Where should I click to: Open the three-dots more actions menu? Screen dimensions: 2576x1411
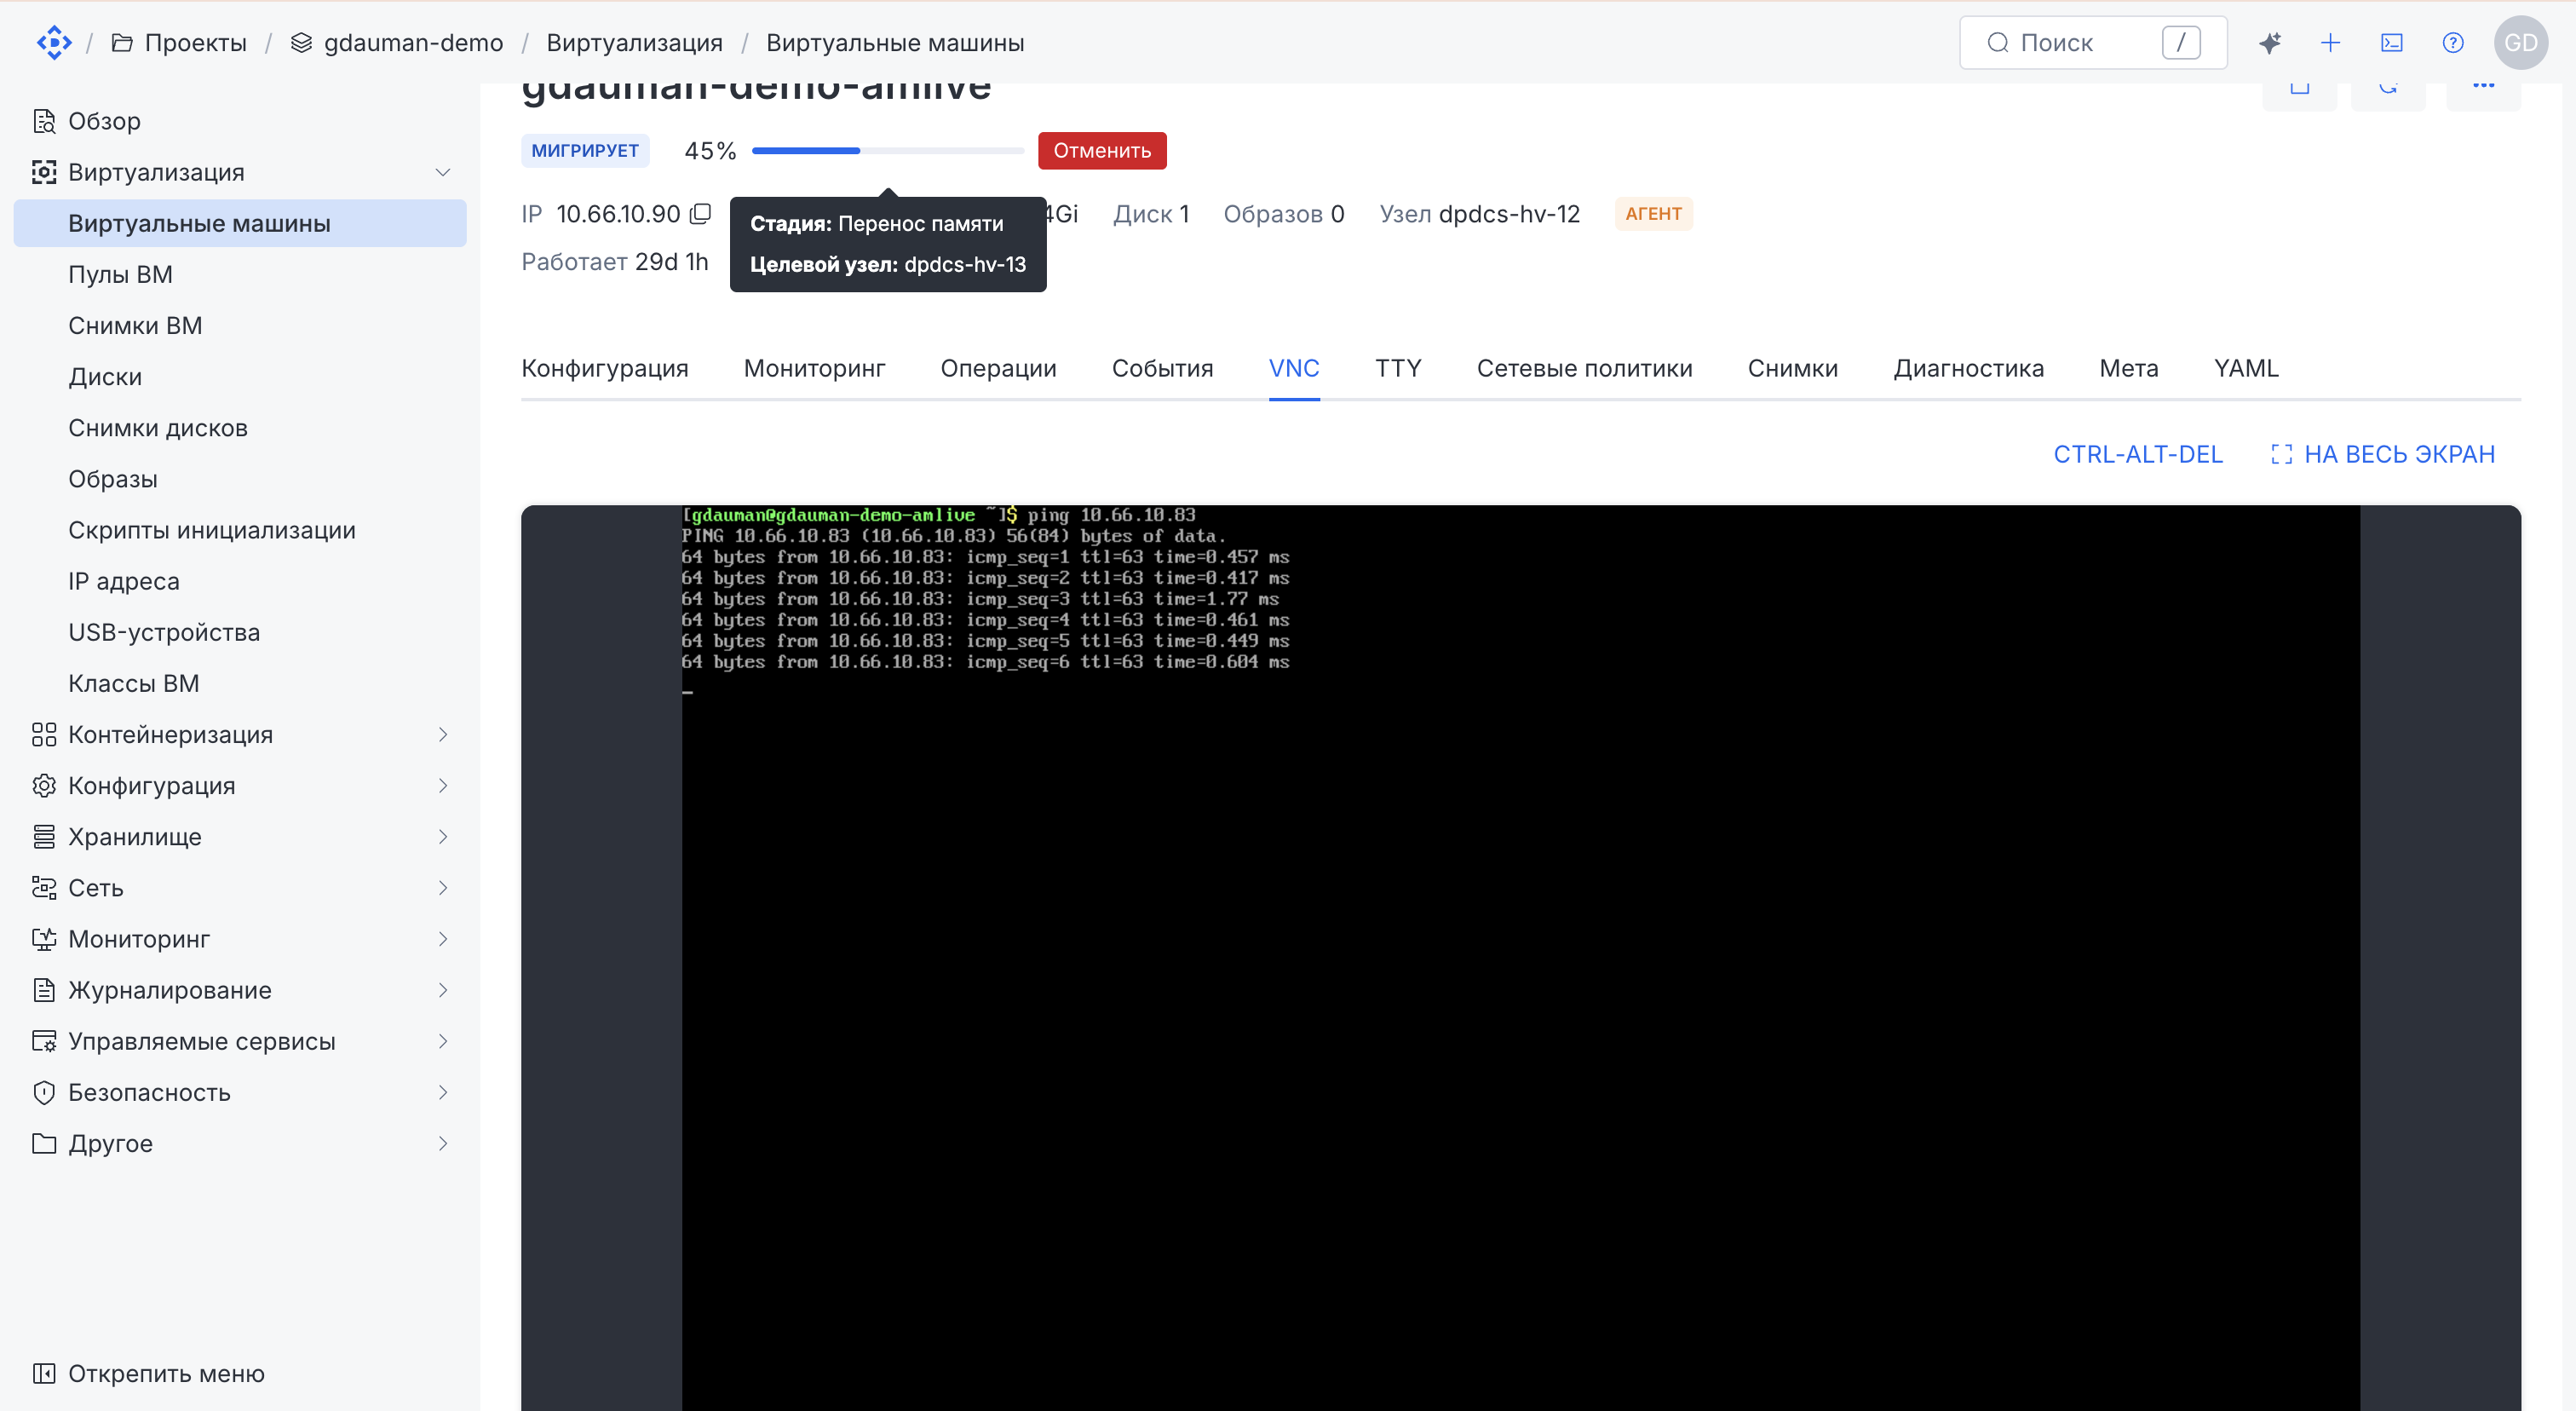[2483, 86]
